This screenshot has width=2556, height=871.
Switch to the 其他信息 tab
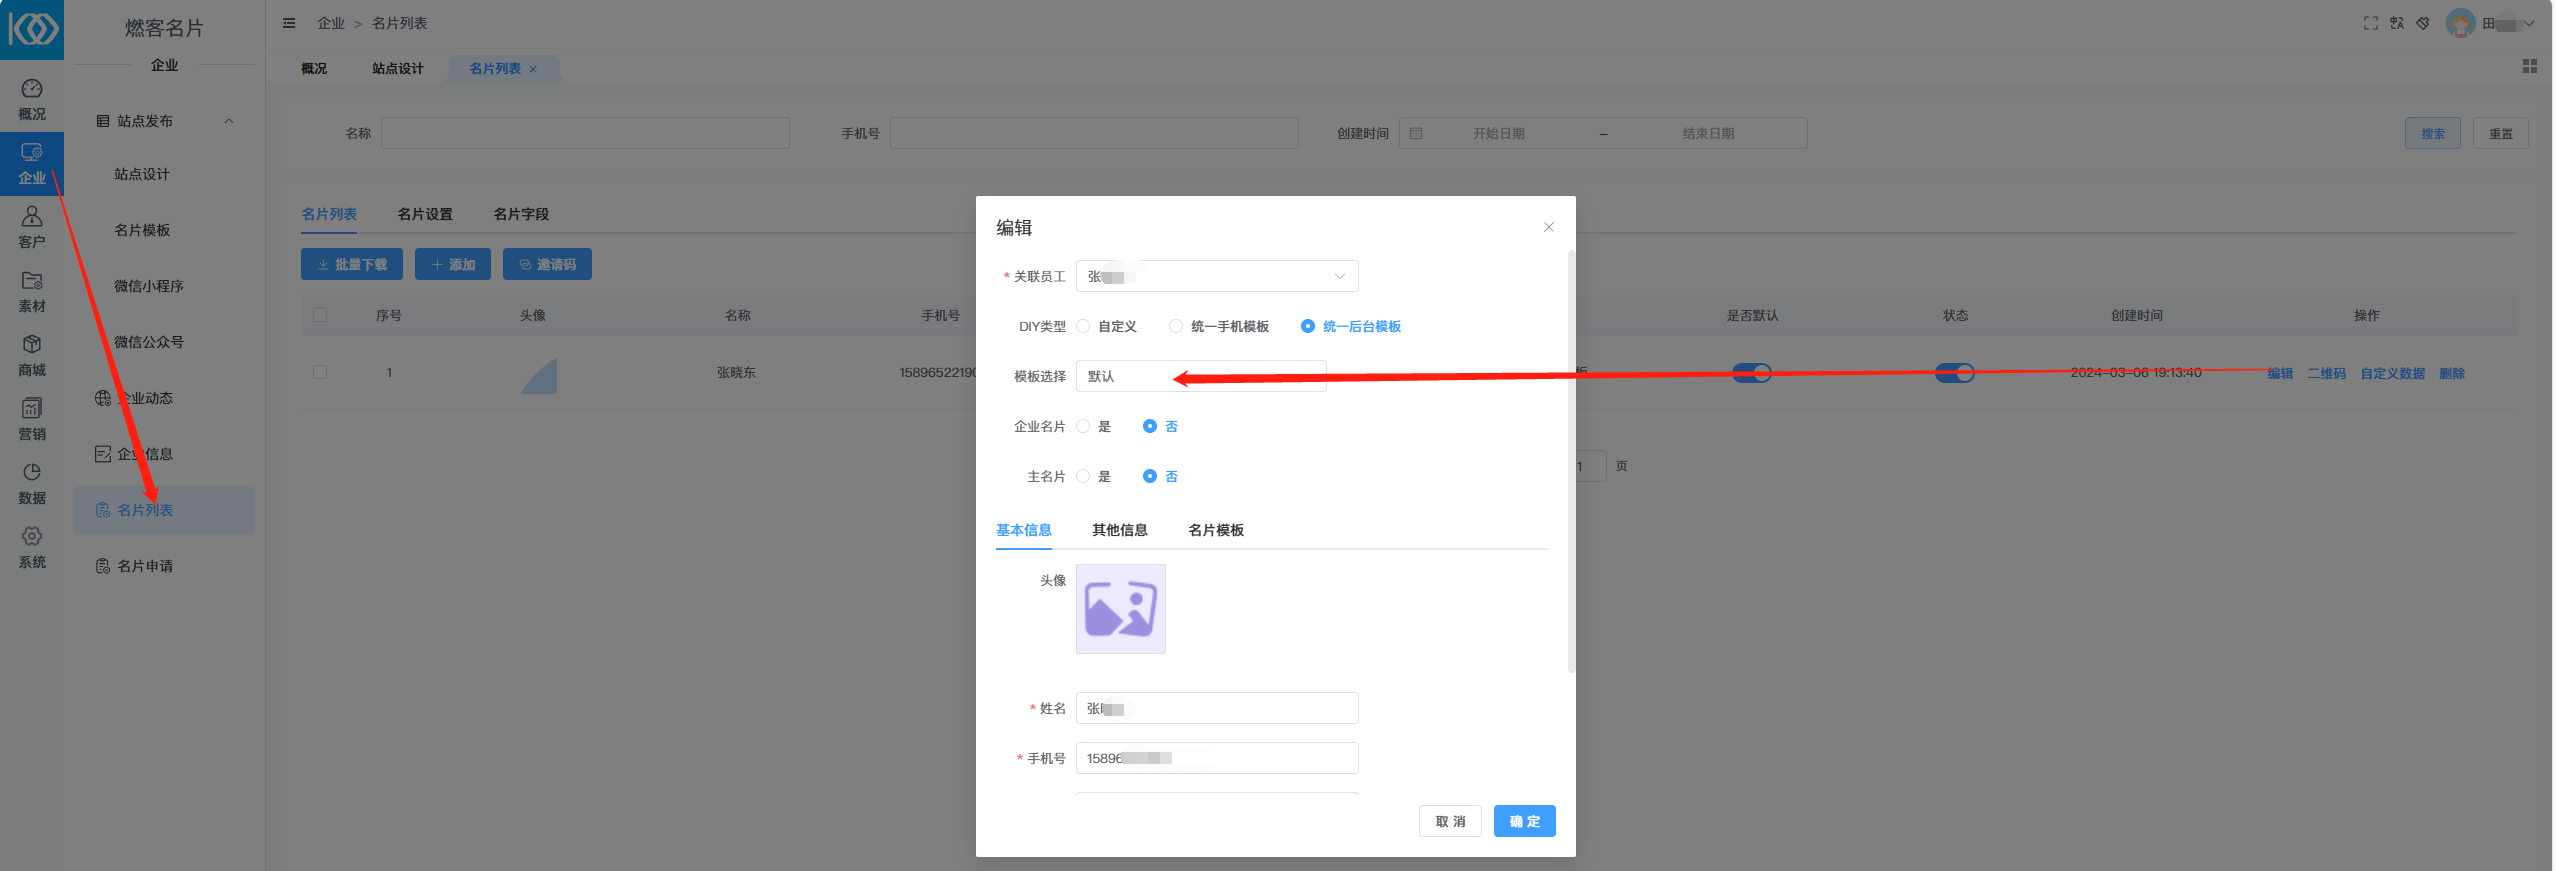coord(1119,530)
